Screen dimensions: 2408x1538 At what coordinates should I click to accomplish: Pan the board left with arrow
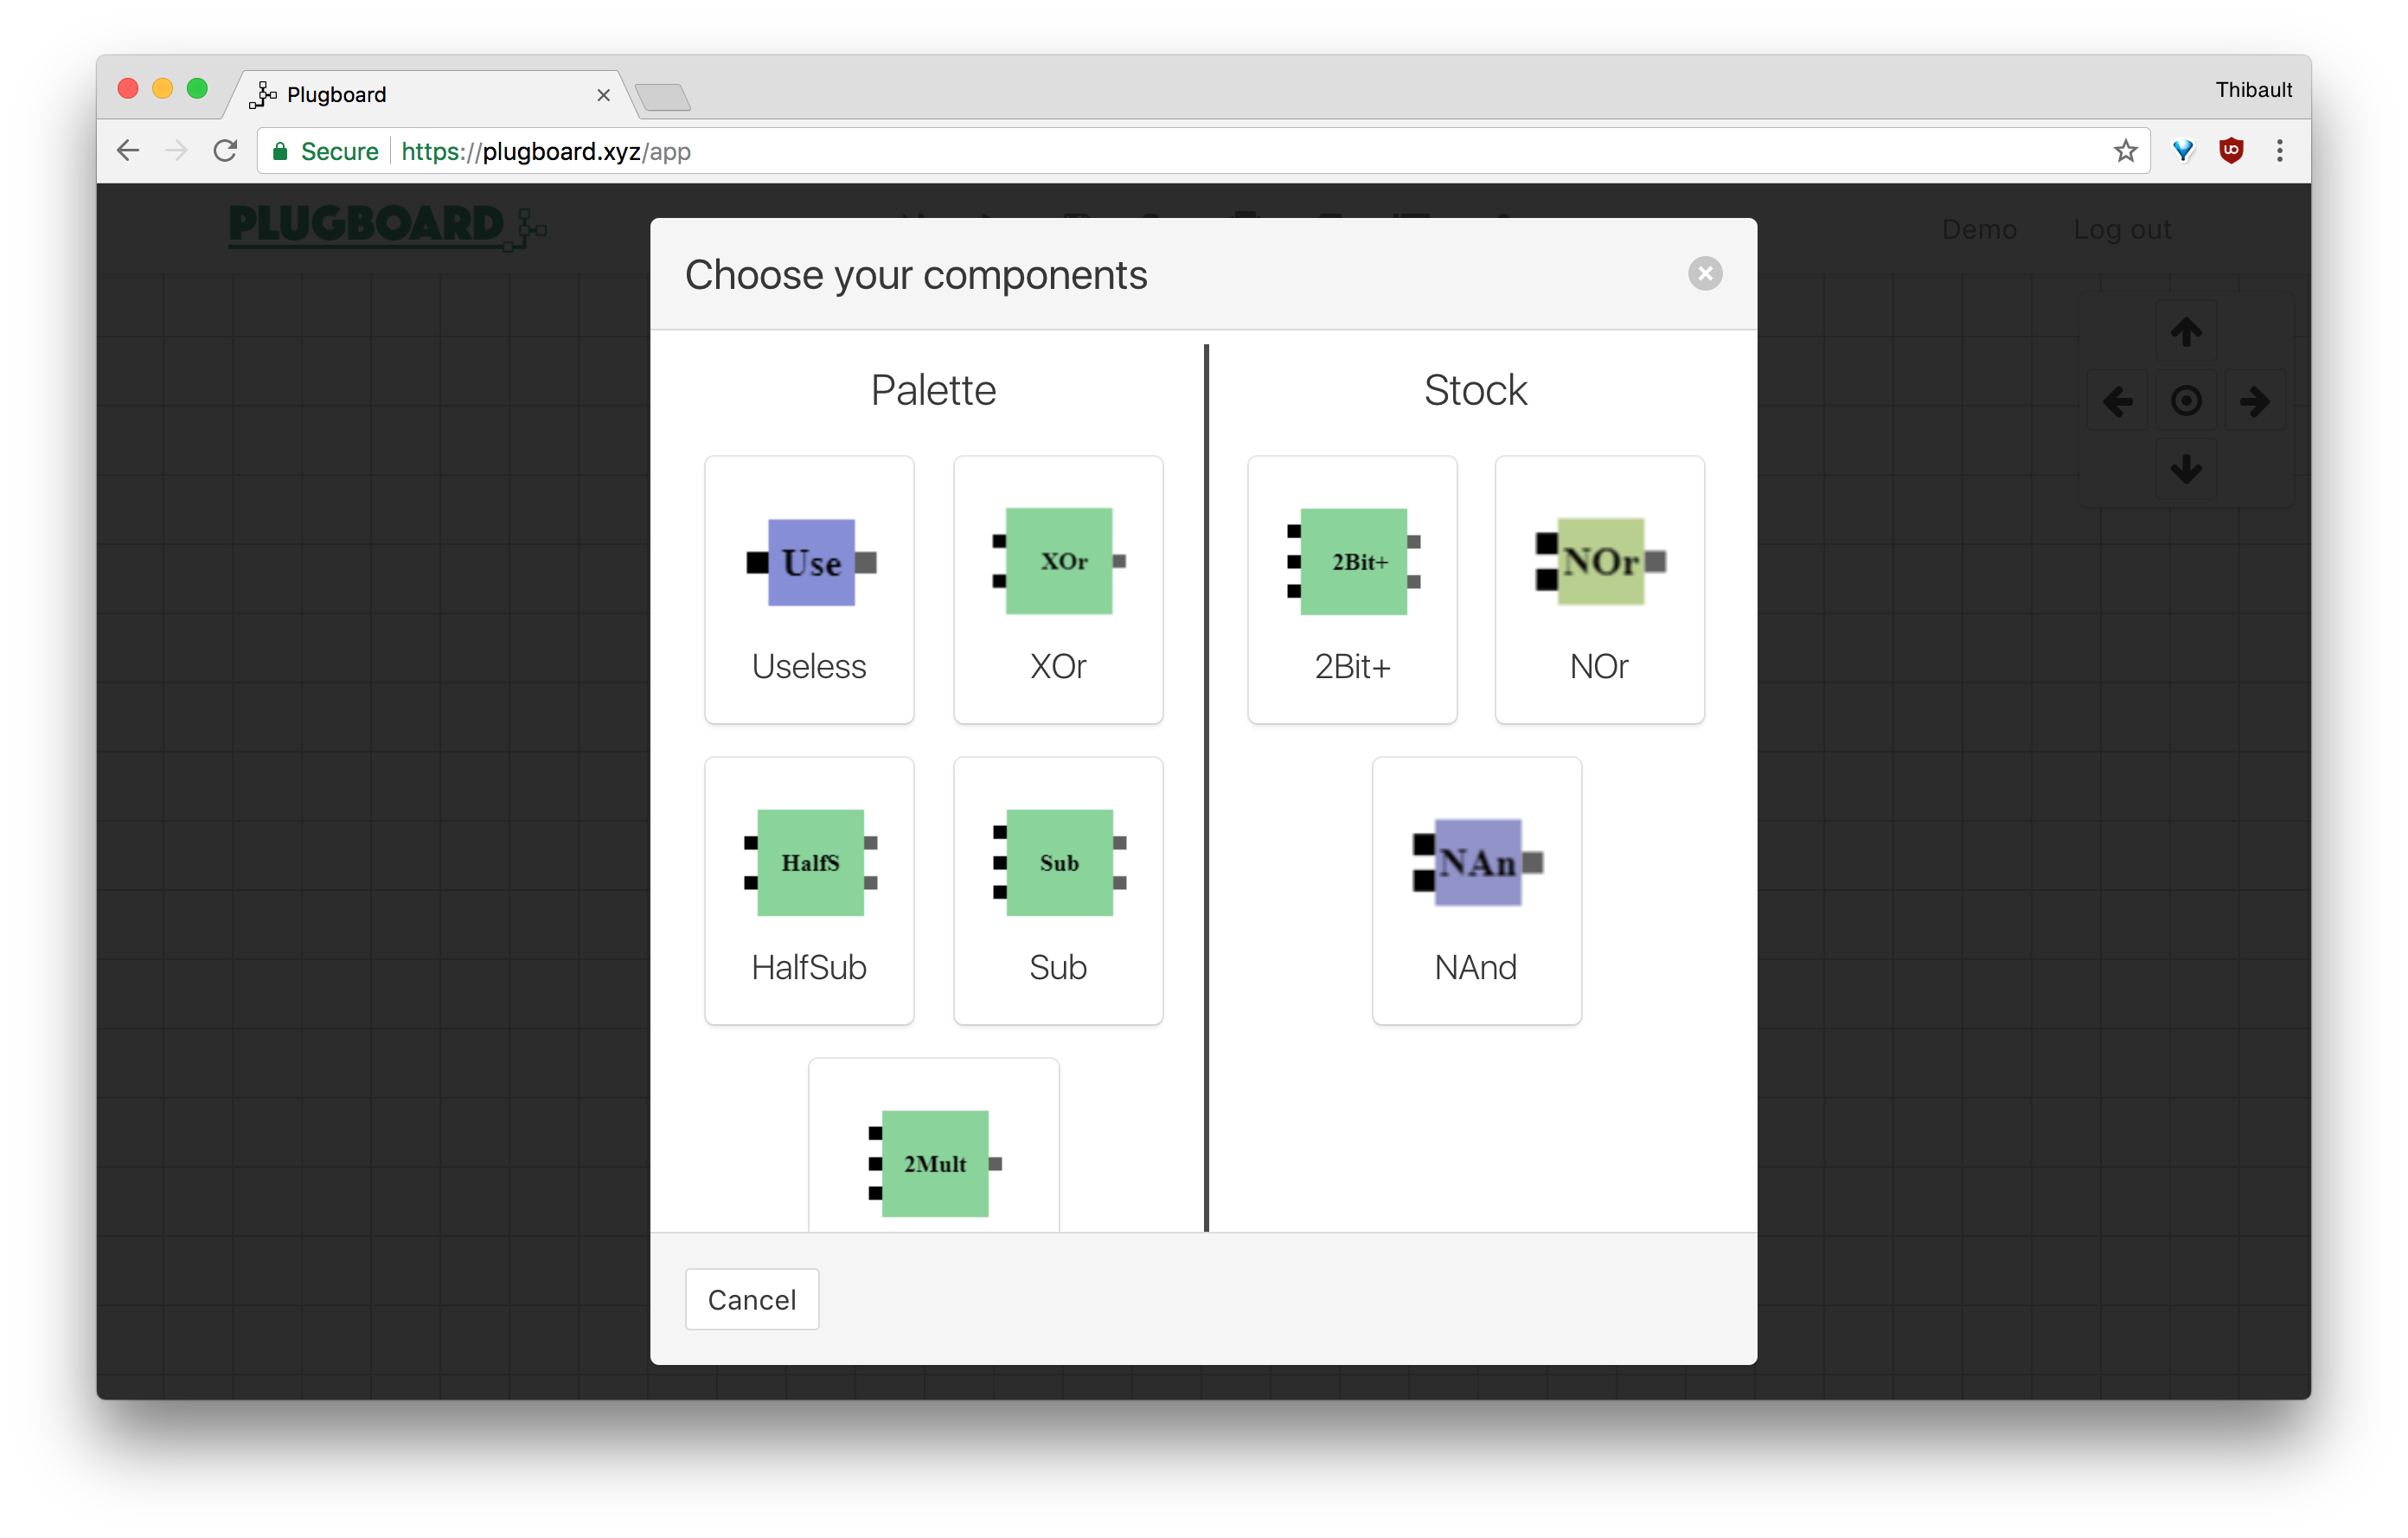coord(2117,402)
